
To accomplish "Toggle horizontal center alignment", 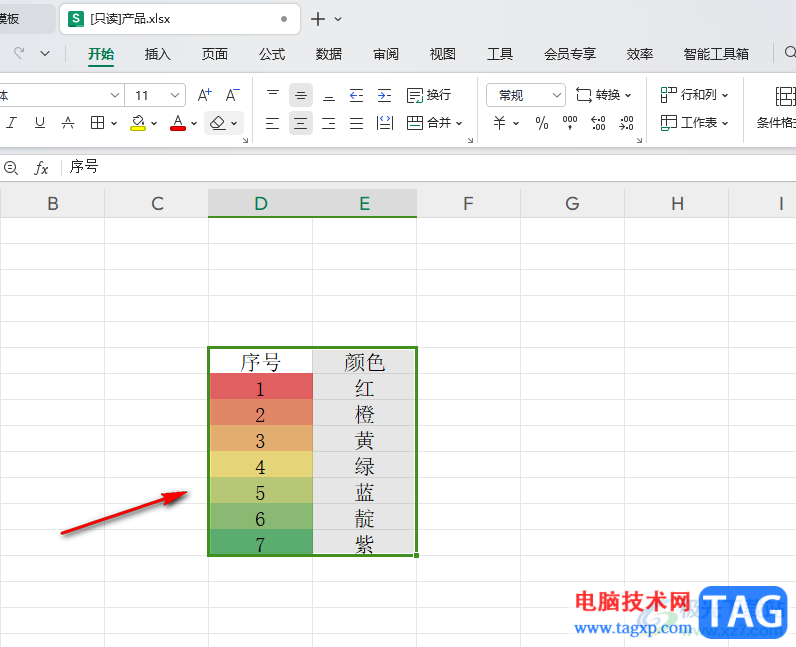I will click(301, 123).
